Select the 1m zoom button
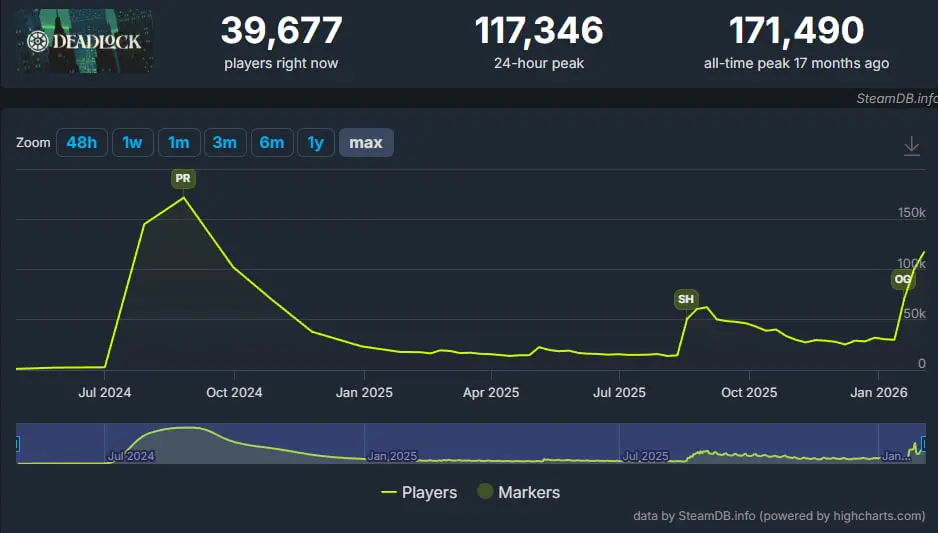The height and width of the screenshot is (533, 938). 178,143
